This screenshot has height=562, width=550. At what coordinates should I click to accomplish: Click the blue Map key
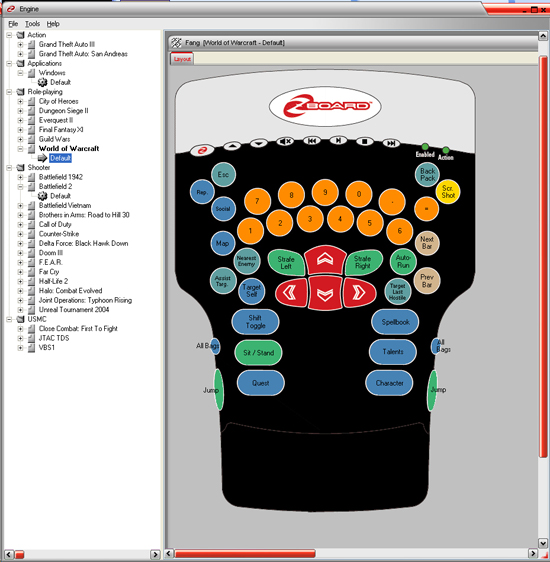(x=223, y=243)
